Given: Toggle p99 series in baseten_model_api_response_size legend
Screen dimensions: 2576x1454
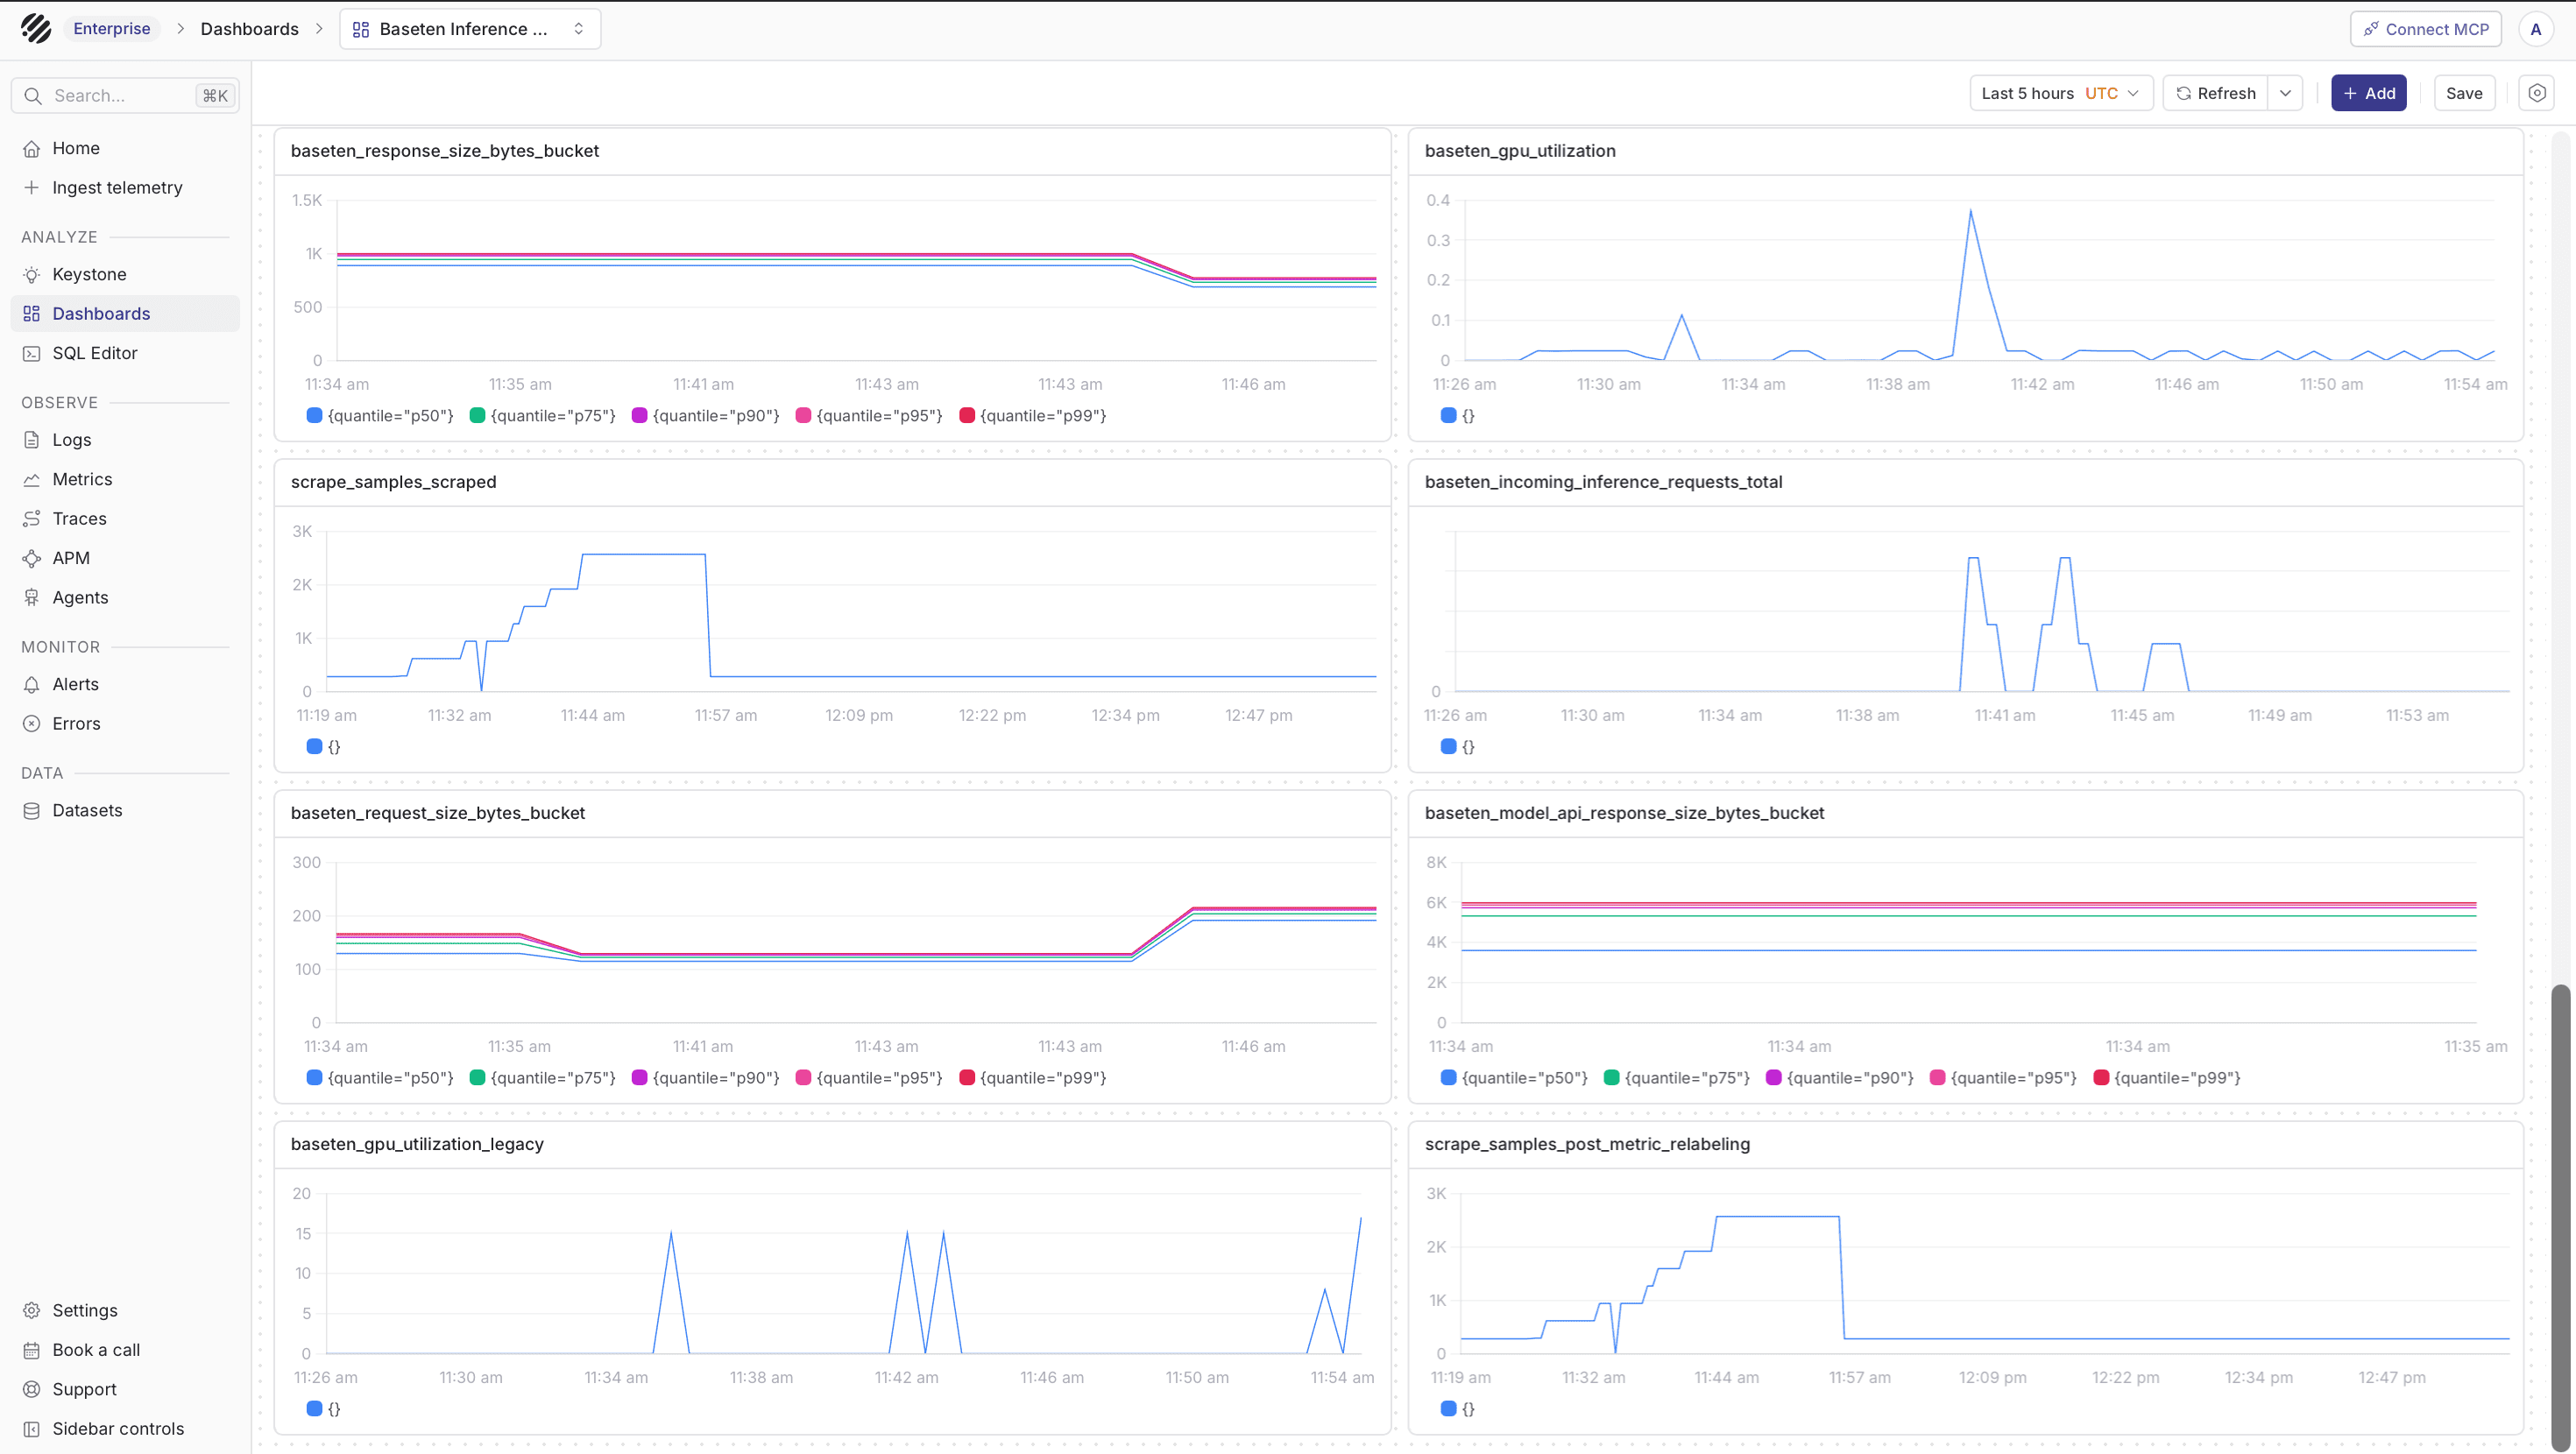Looking at the screenshot, I should [2167, 1077].
